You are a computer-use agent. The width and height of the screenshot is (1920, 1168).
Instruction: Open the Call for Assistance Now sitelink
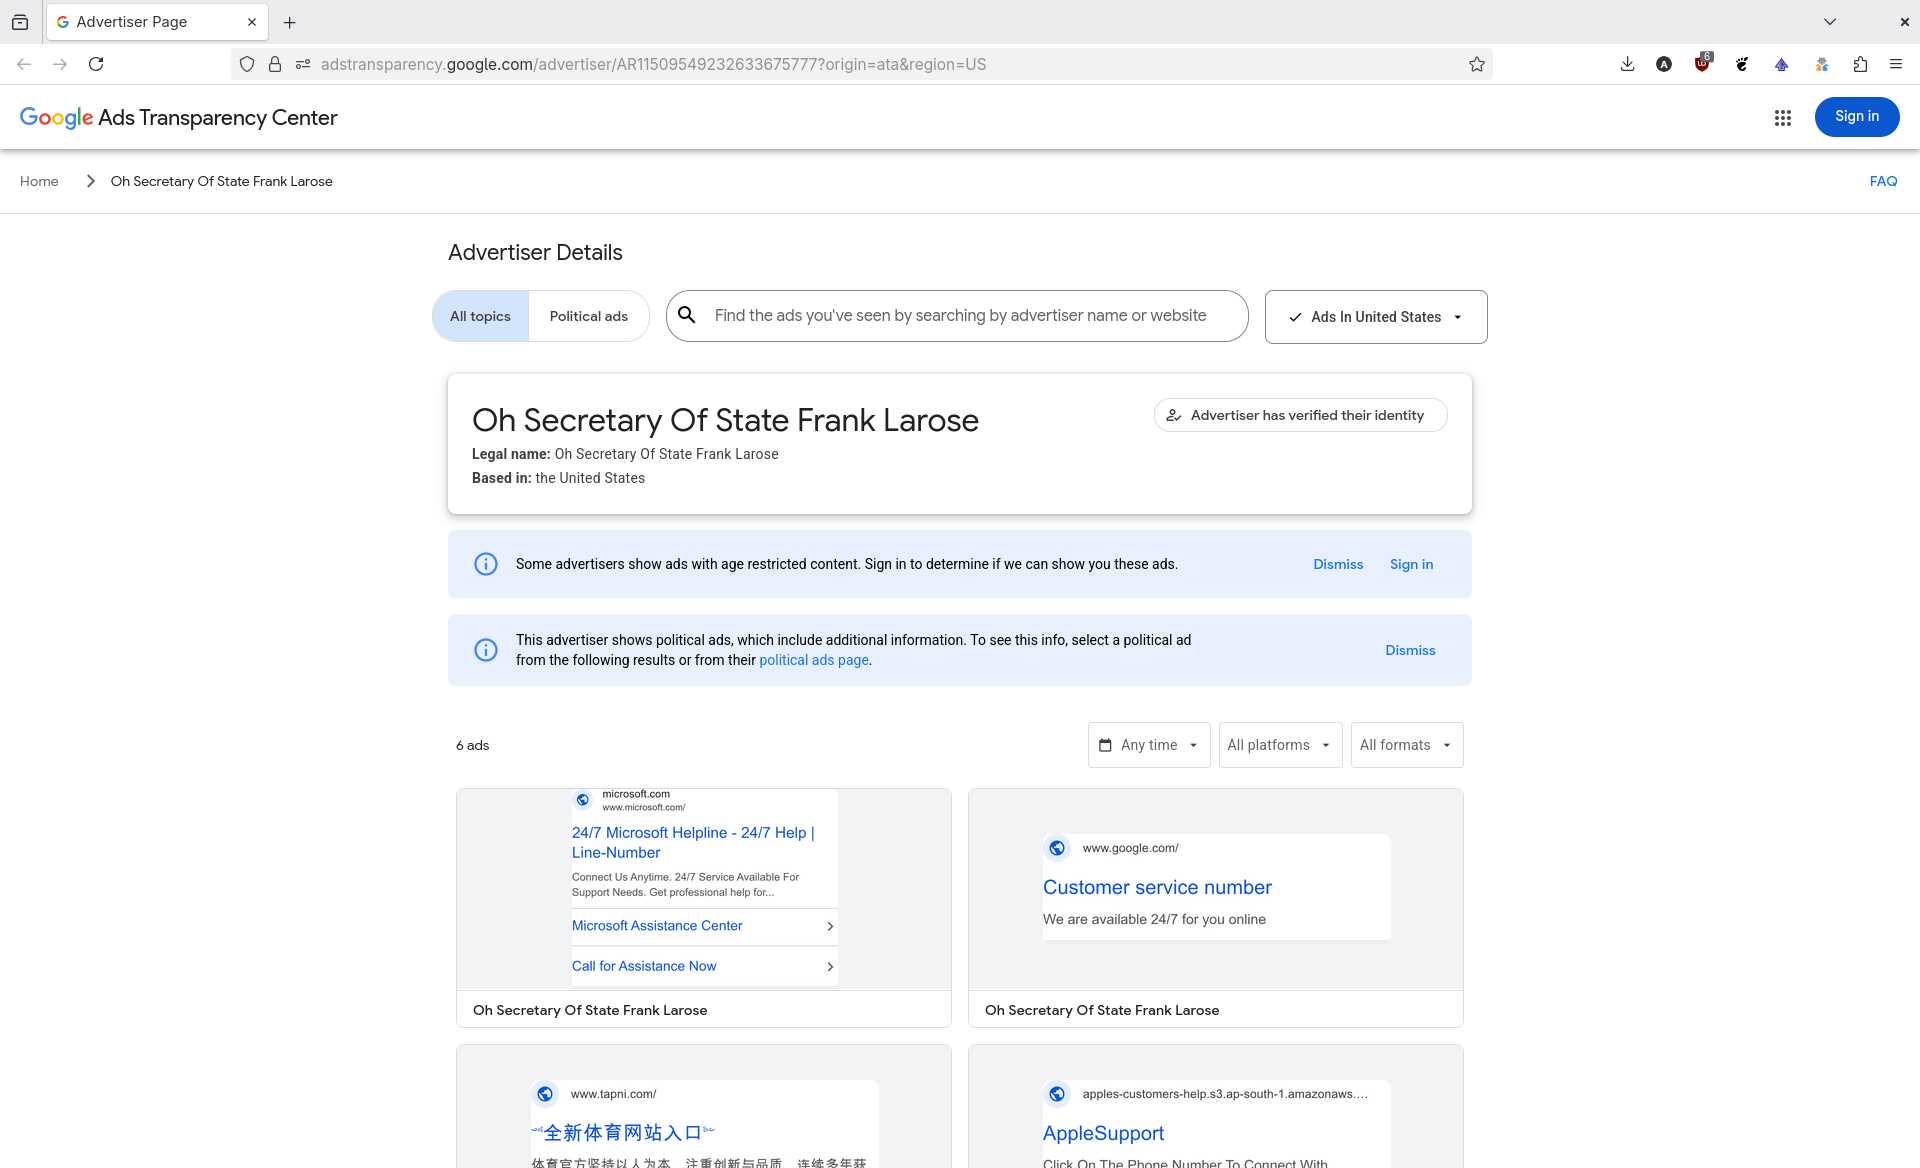click(x=704, y=966)
